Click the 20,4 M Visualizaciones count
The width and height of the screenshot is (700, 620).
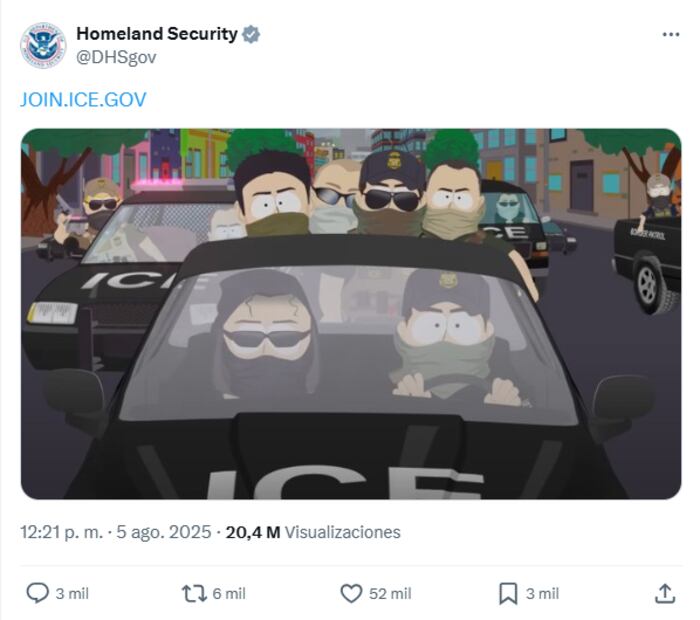pyautogui.click(x=313, y=532)
